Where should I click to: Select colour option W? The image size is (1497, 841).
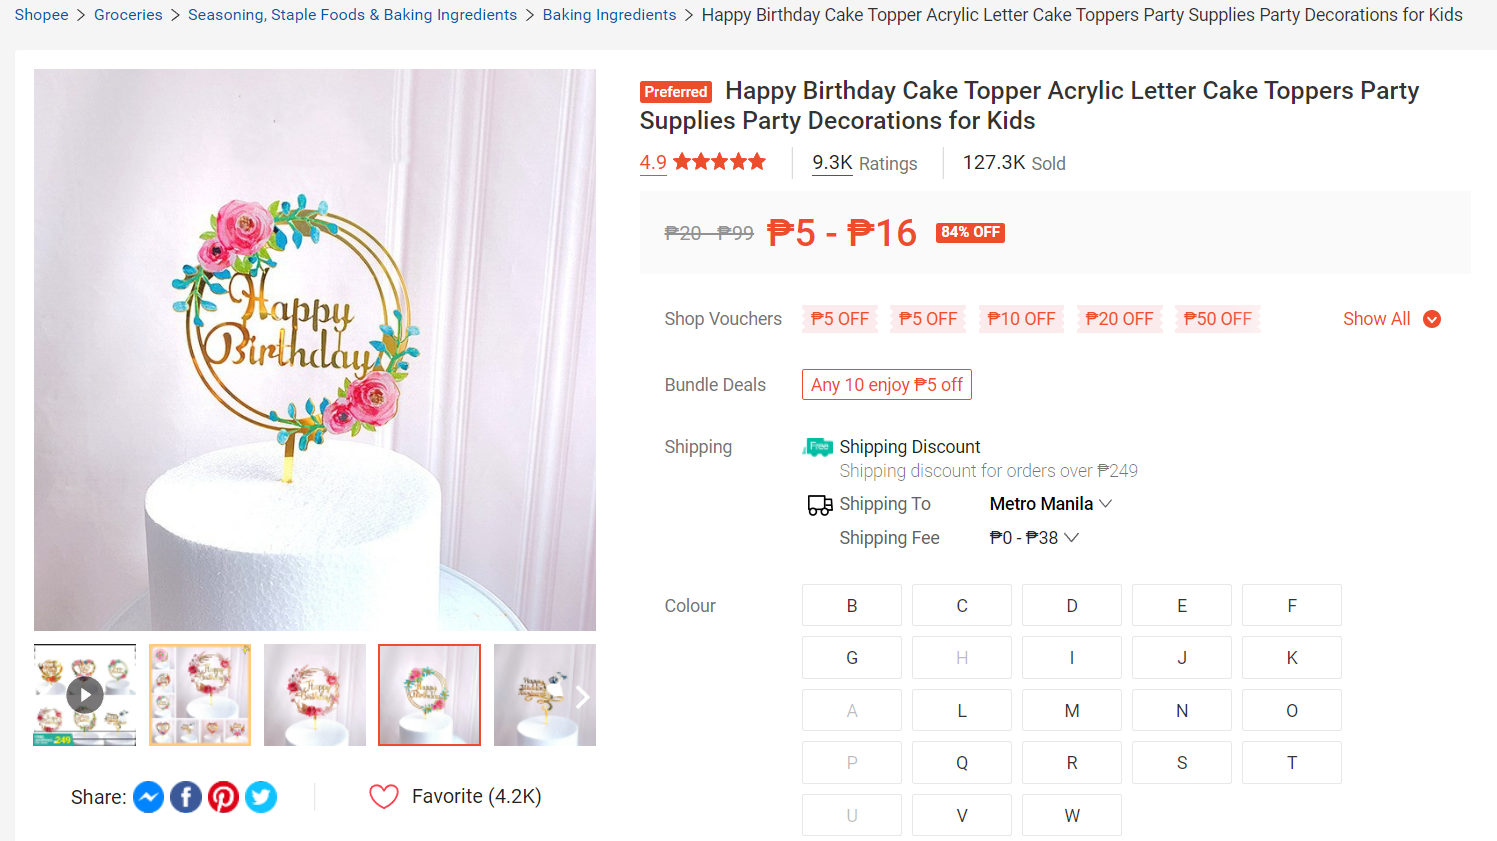point(1072,816)
